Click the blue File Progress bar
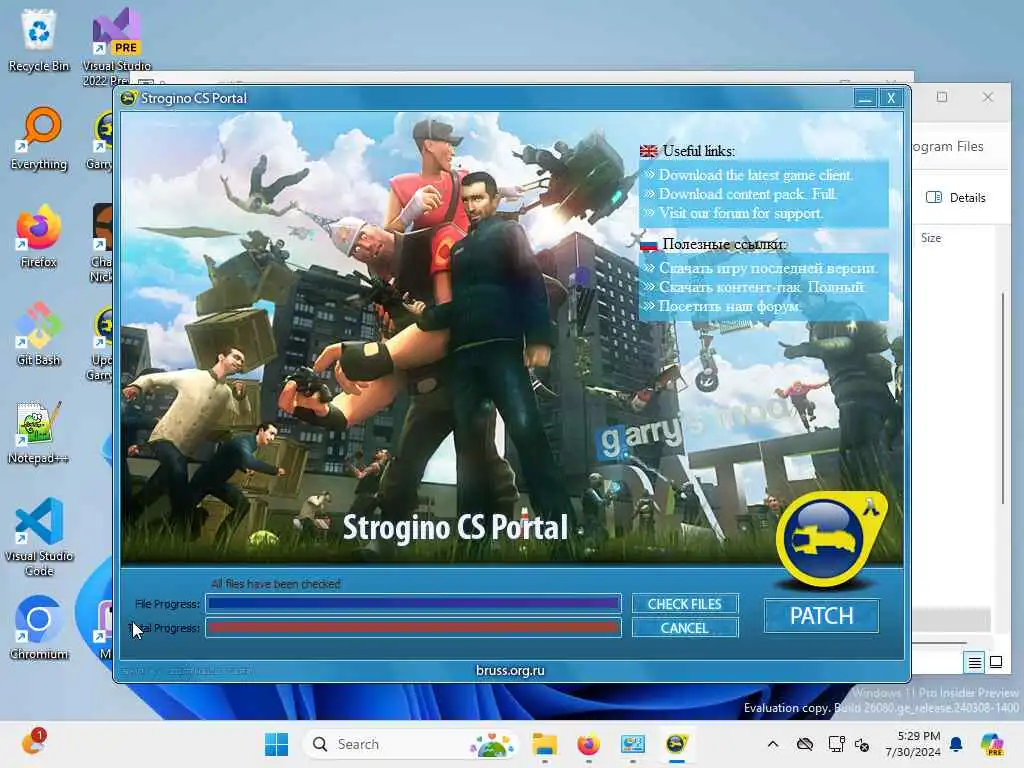Image resolution: width=1024 pixels, height=768 pixels. pos(413,603)
